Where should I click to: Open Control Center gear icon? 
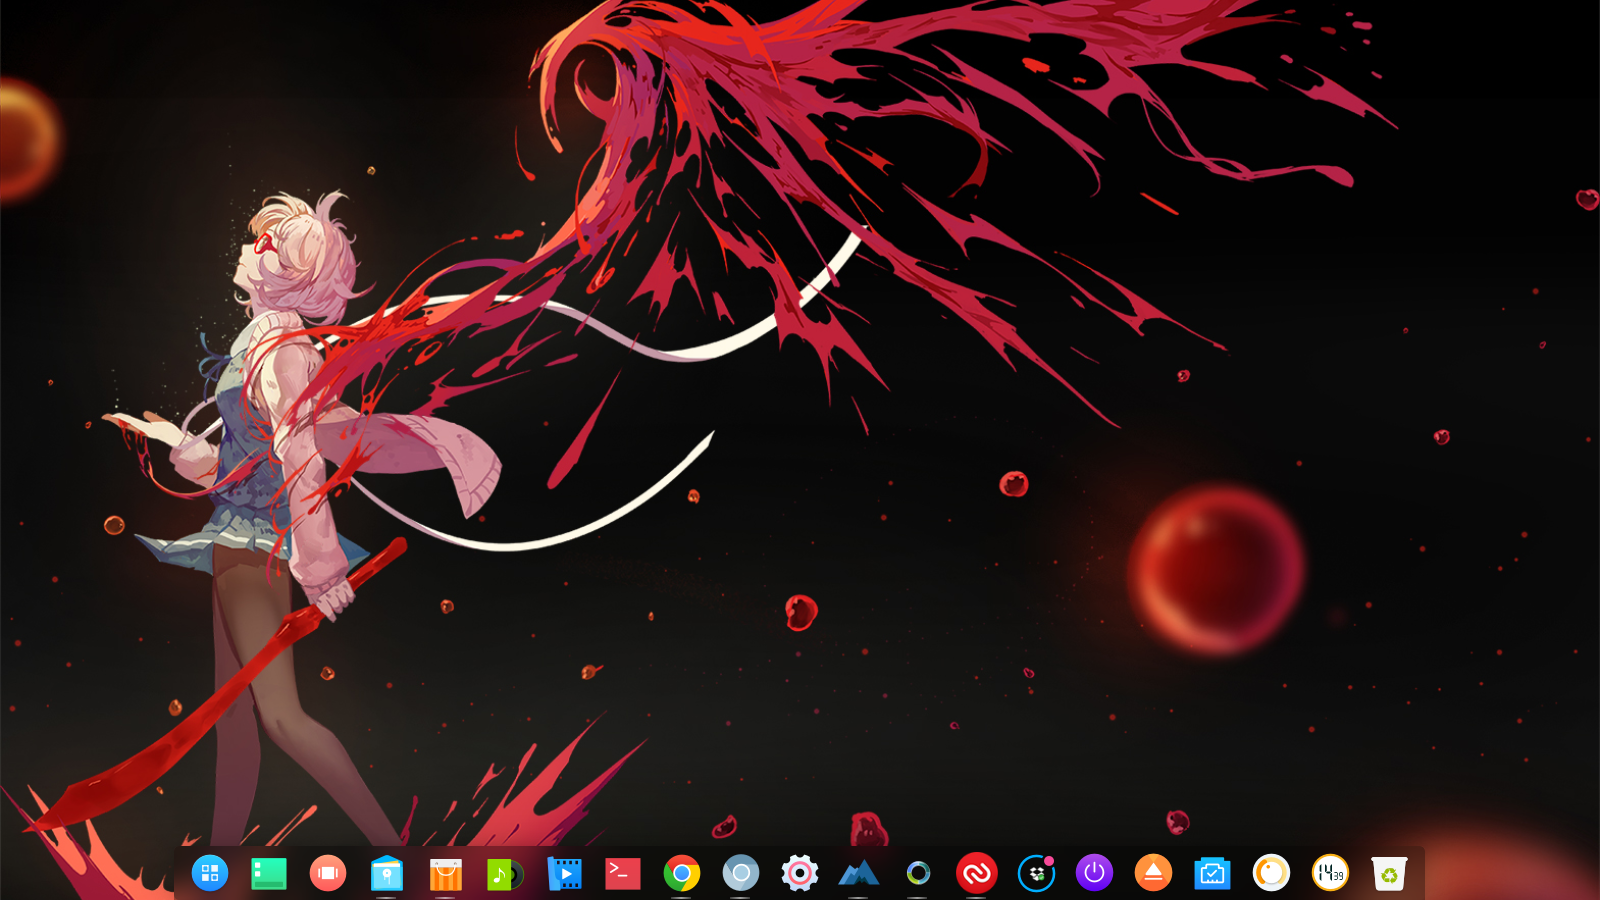point(800,873)
